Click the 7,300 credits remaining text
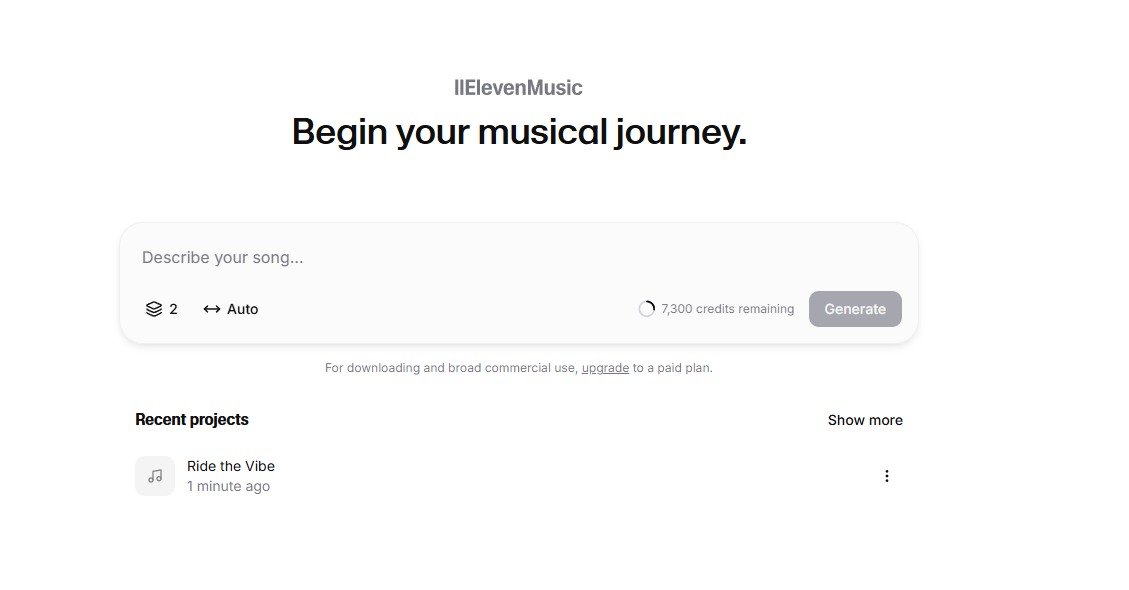This screenshot has height=590, width=1129. 727,309
